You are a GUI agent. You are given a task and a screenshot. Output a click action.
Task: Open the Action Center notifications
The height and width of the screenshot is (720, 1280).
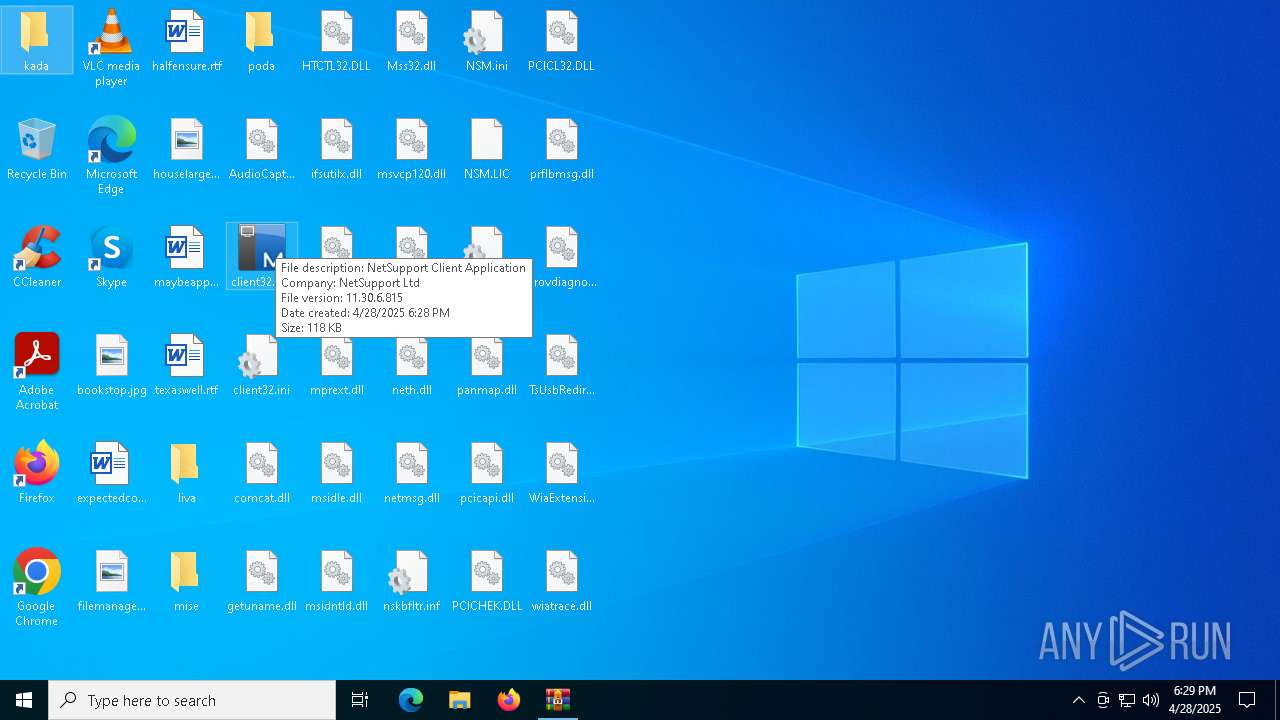coord(1248,700)
